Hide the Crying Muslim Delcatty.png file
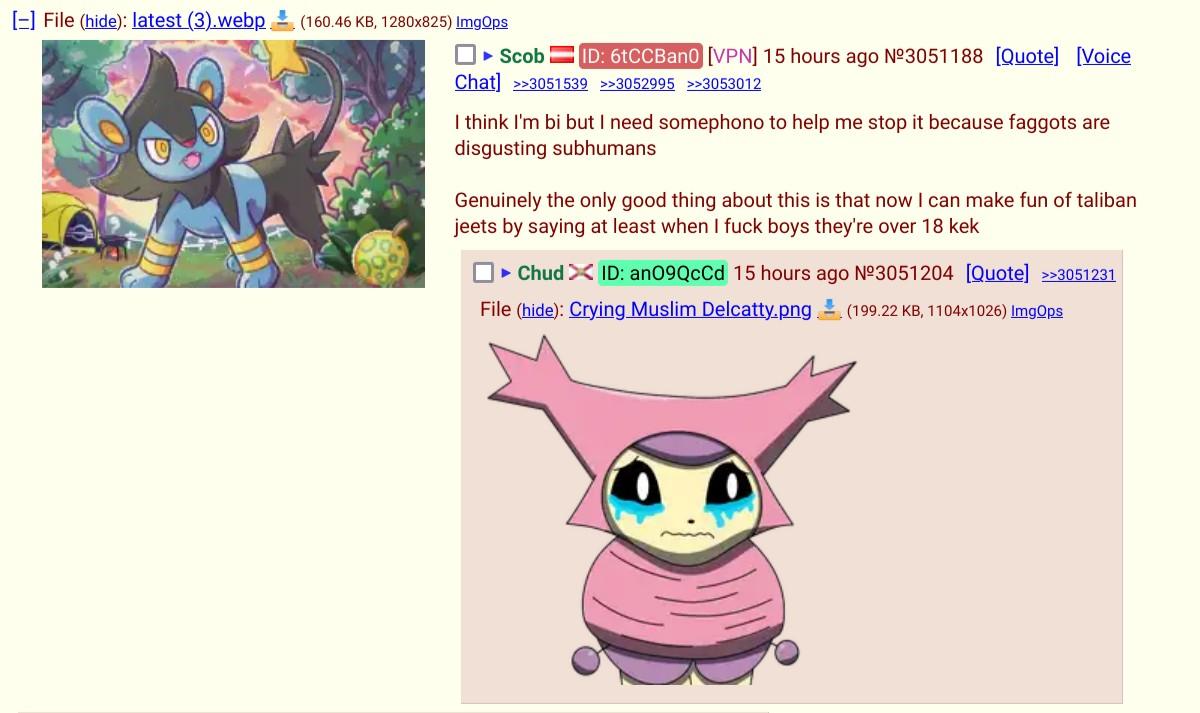1200x713 pixels. pyautogui.click(x=538, y=311)
